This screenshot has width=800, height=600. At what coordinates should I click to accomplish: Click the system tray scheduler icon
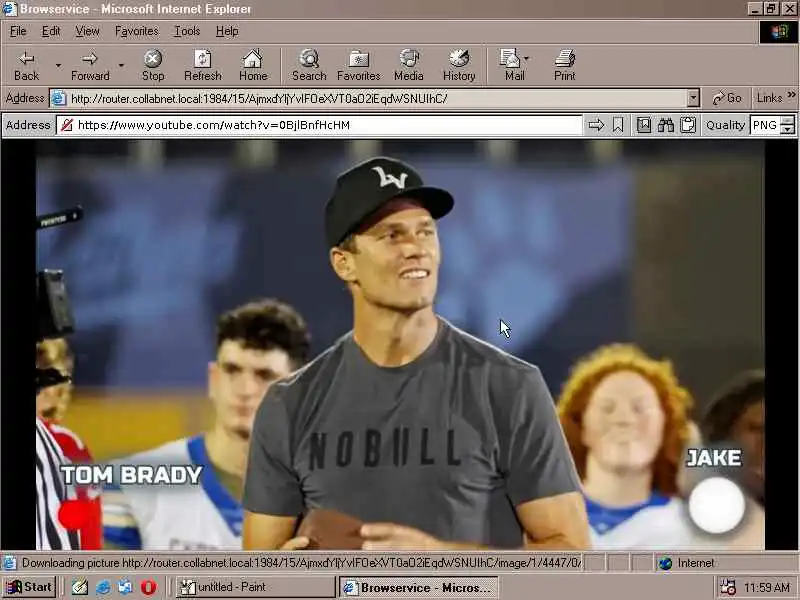click(728, 587)
